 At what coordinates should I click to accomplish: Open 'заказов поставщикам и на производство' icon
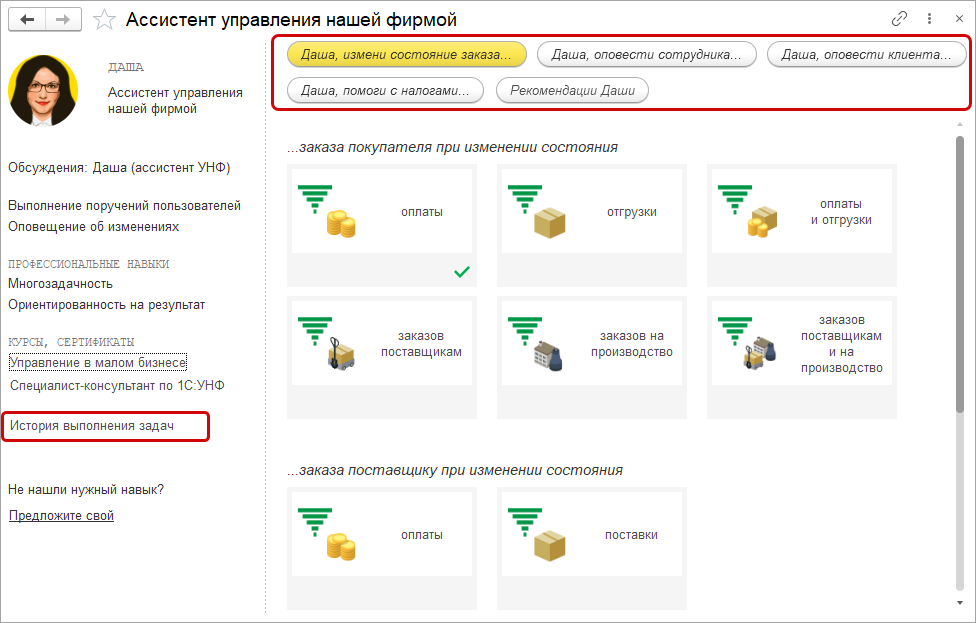[747, 344]
